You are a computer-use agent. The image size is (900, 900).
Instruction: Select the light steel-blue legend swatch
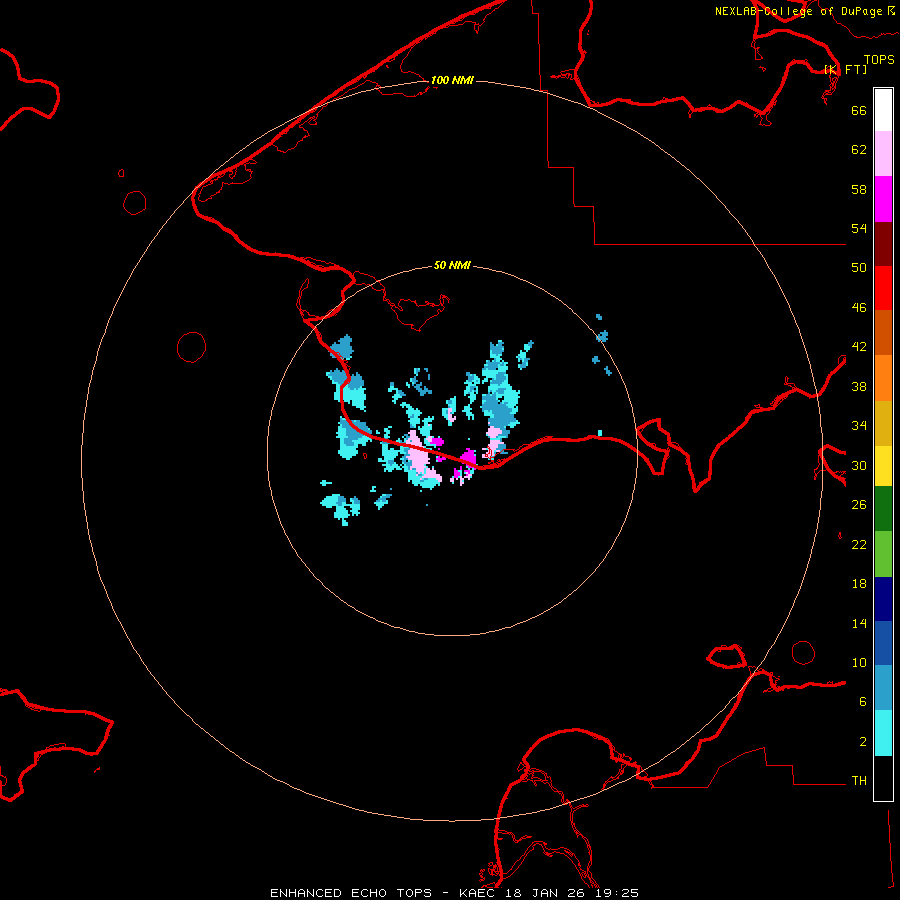(x=883, y=688)
